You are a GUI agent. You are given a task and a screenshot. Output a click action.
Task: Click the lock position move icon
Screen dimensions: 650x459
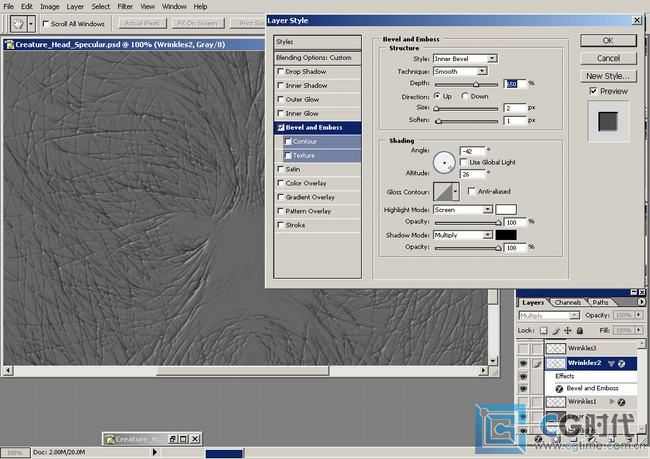pos(568,330)
